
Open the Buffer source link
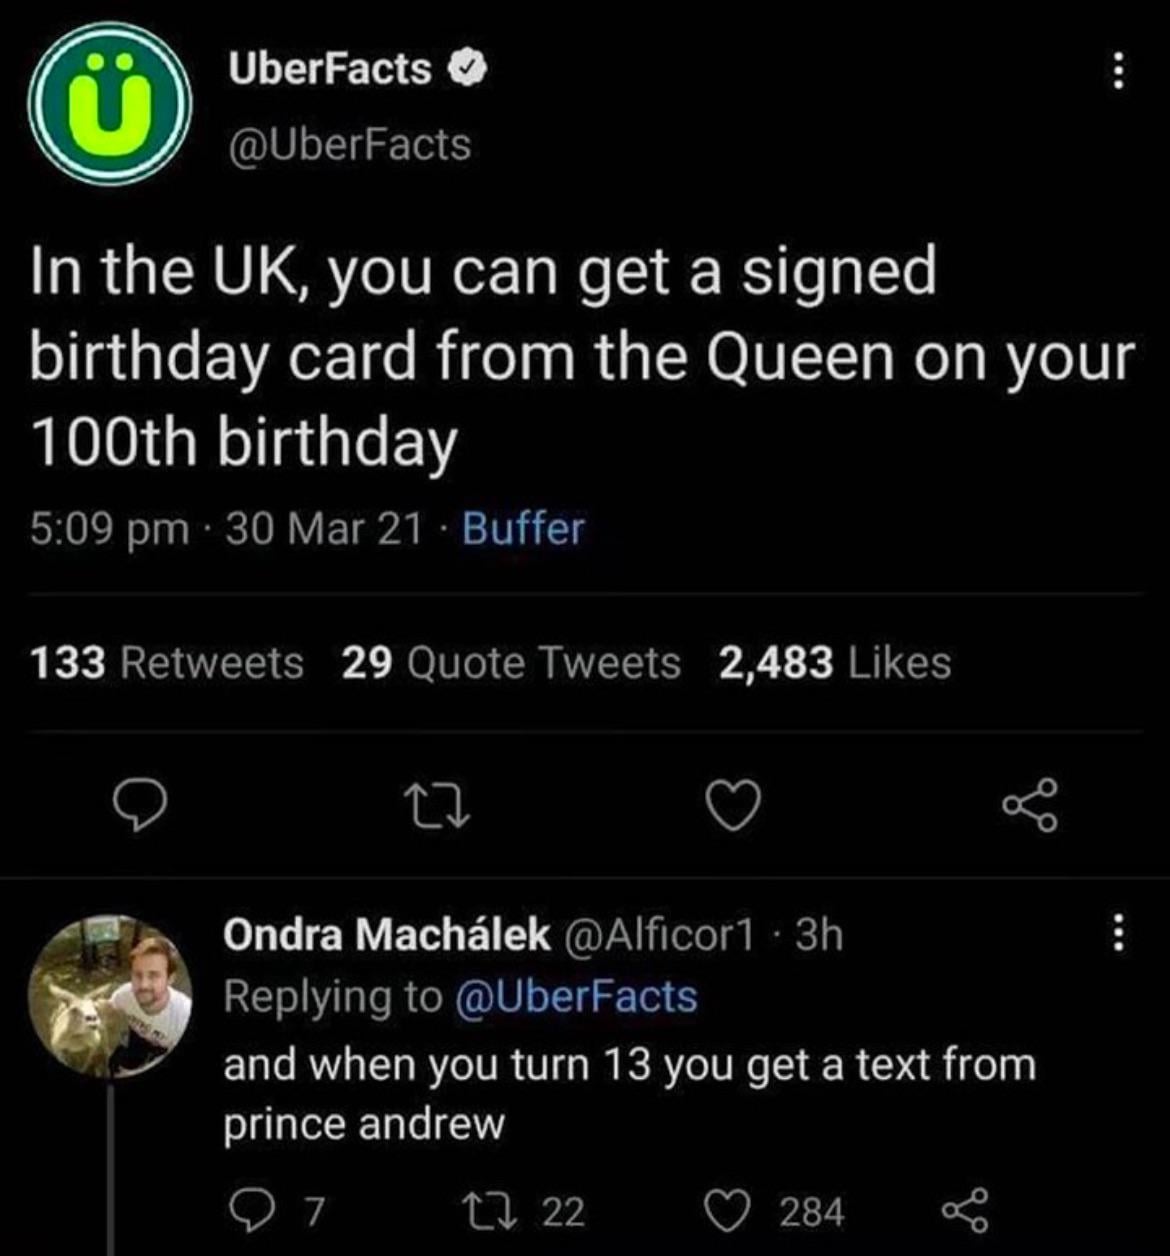[x=523, y=528]
